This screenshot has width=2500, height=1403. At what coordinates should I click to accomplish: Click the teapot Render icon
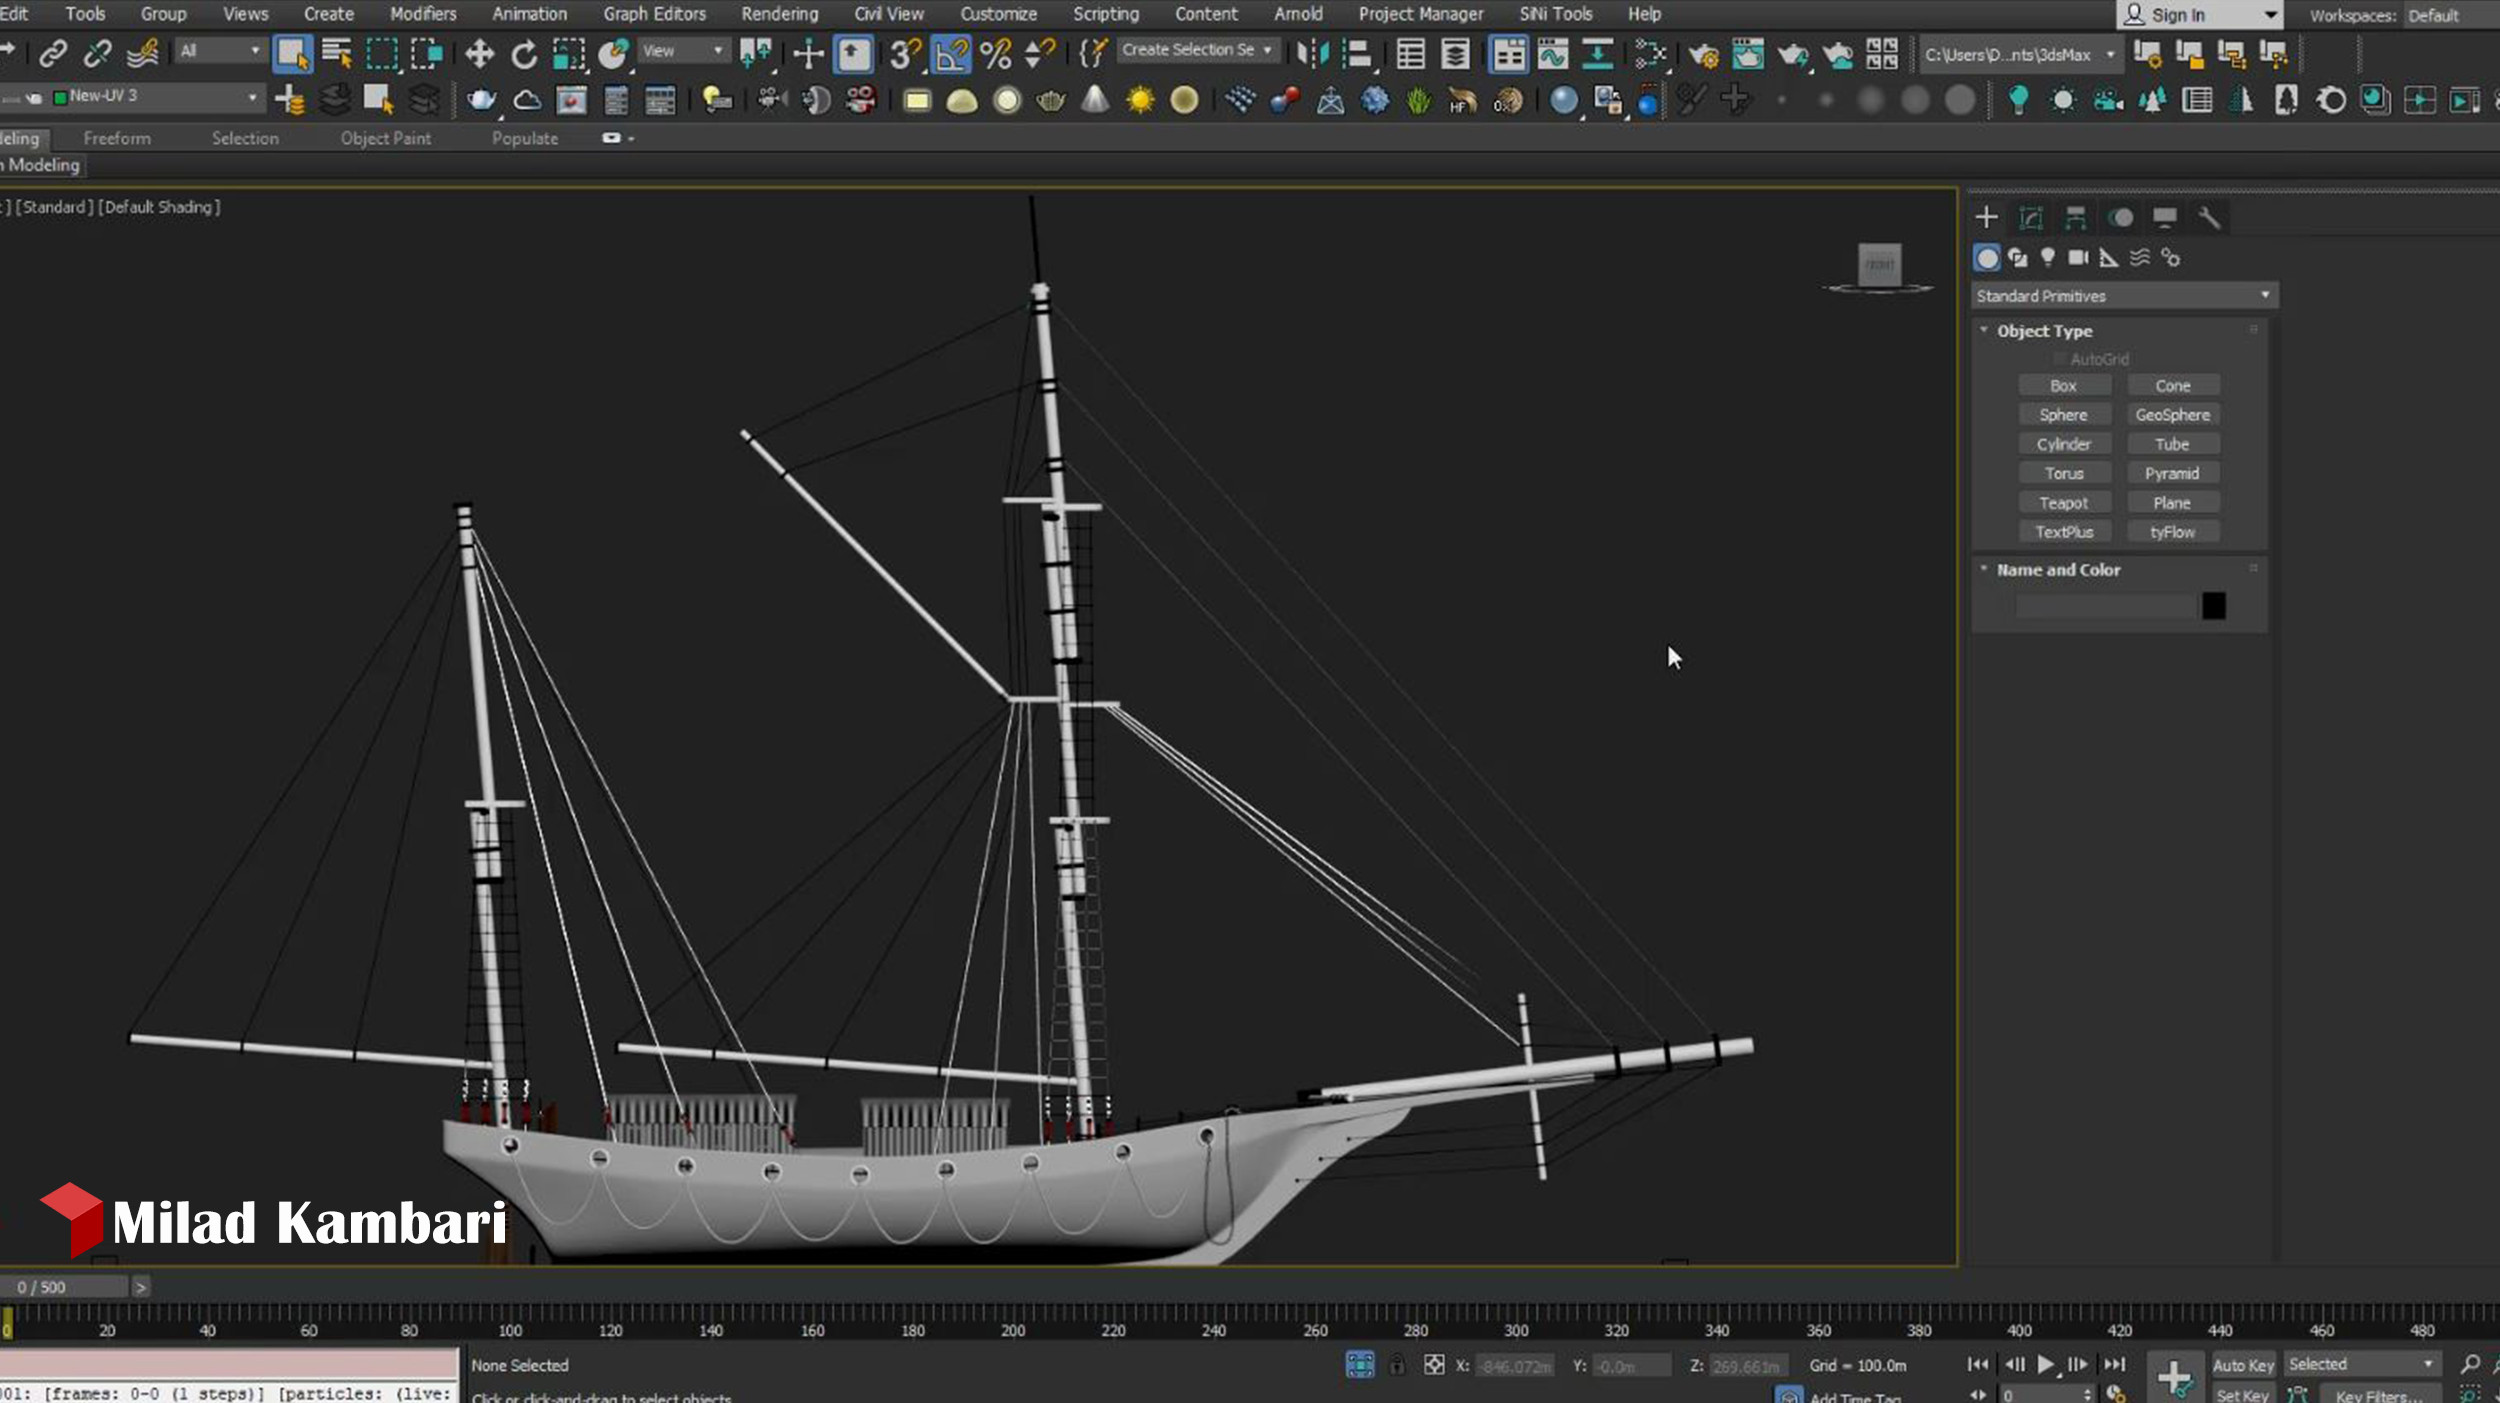pos(1792,54)
